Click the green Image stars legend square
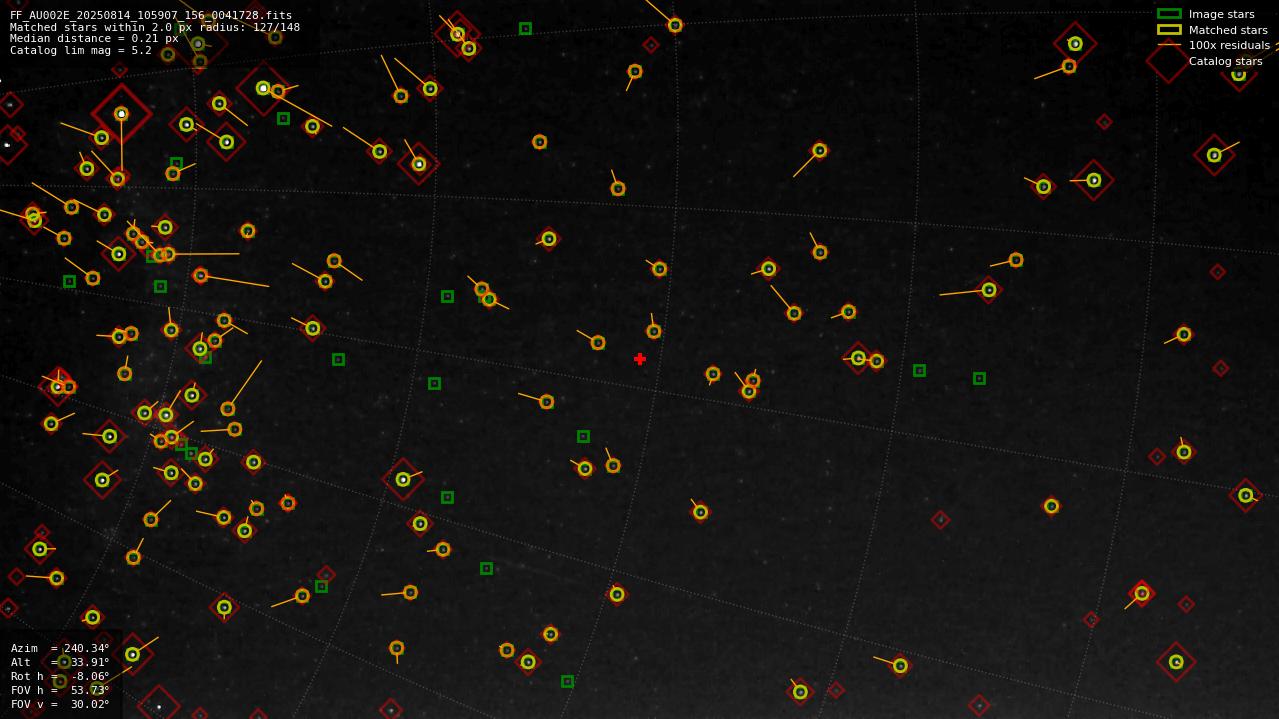 coord(1169,14)
